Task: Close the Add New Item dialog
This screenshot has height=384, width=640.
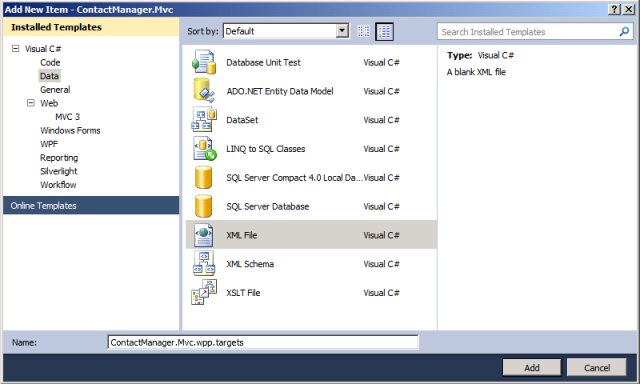Action: (628, 9)
